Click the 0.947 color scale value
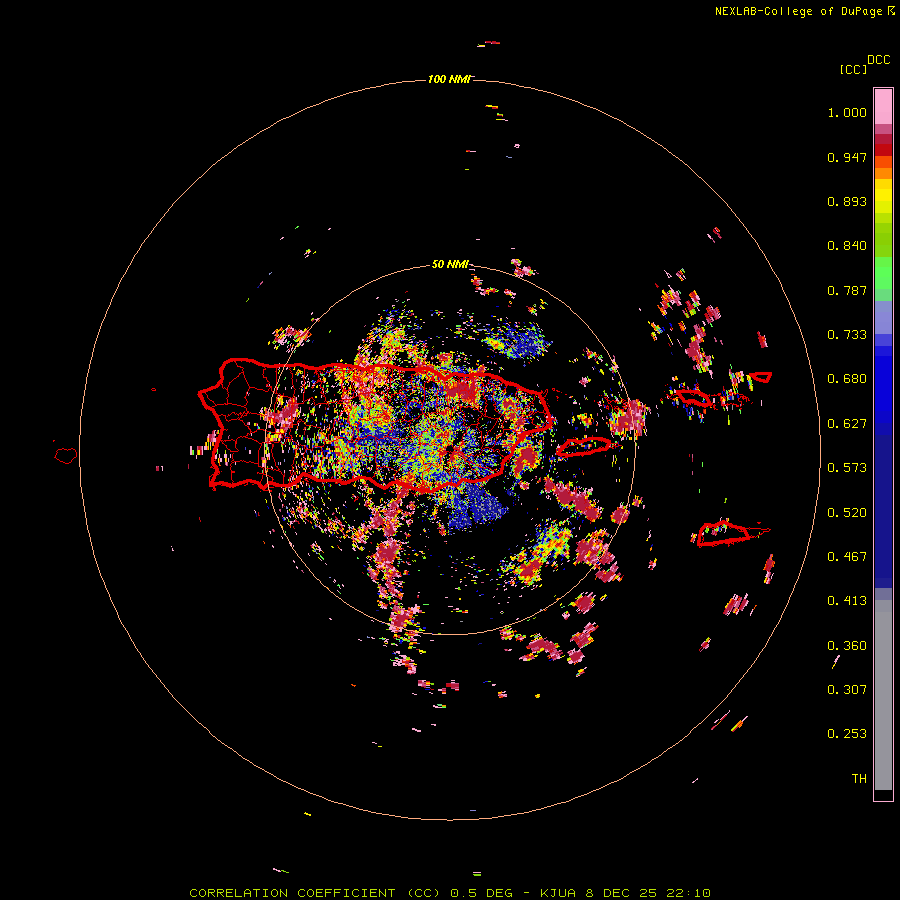 pyautogui.click(x=847, y=157)
